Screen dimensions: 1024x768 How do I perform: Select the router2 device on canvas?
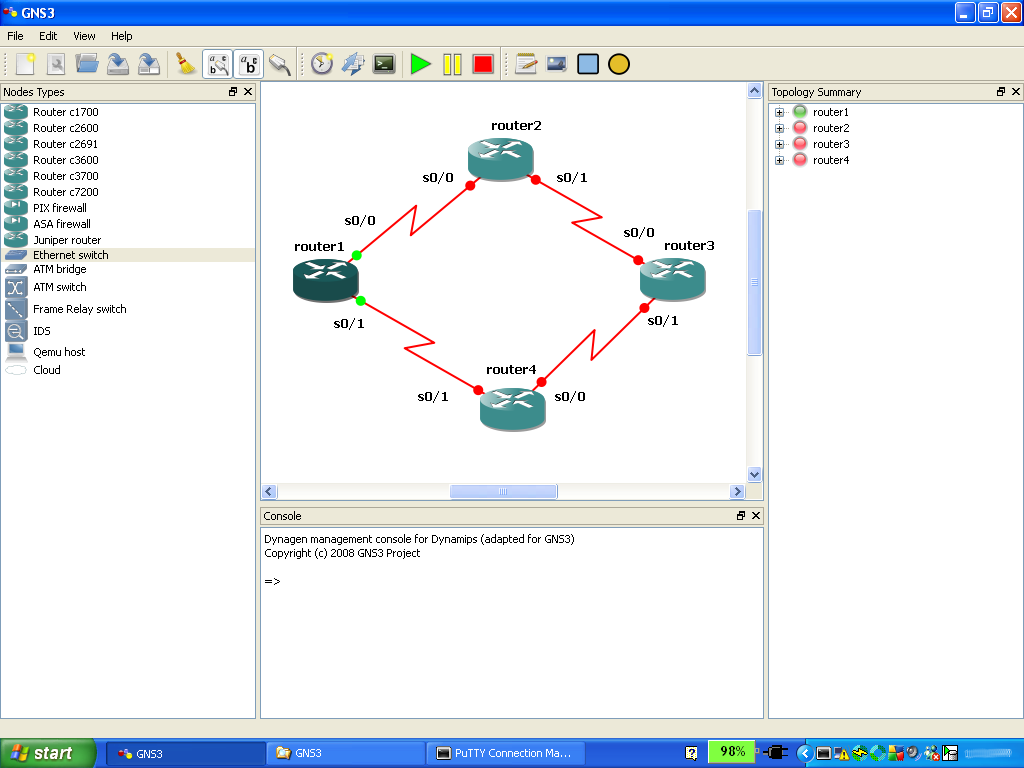point(501,159)
